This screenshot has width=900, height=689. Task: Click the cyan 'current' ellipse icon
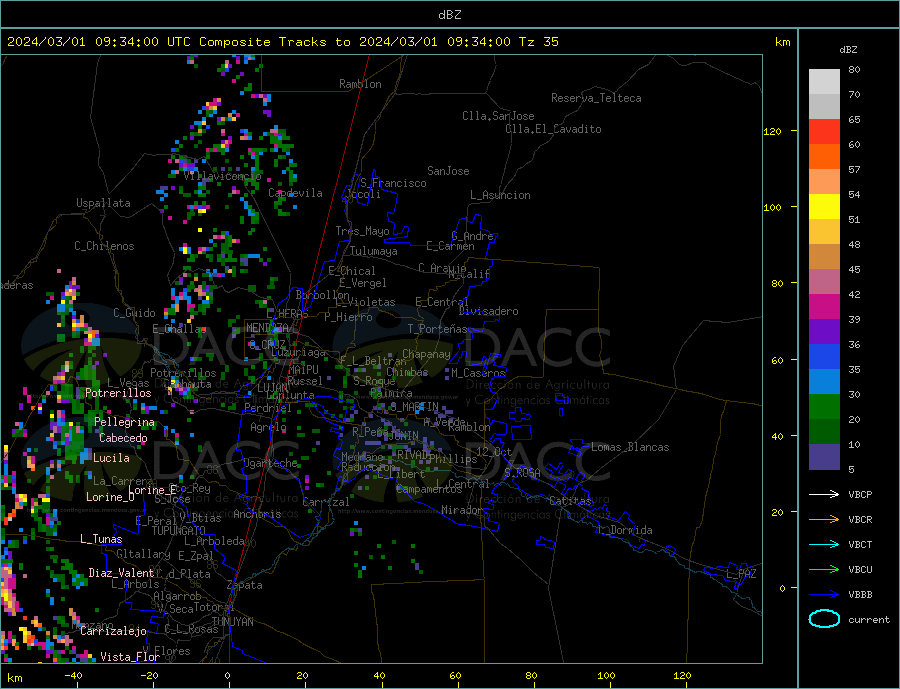click(x=824, y=619)
